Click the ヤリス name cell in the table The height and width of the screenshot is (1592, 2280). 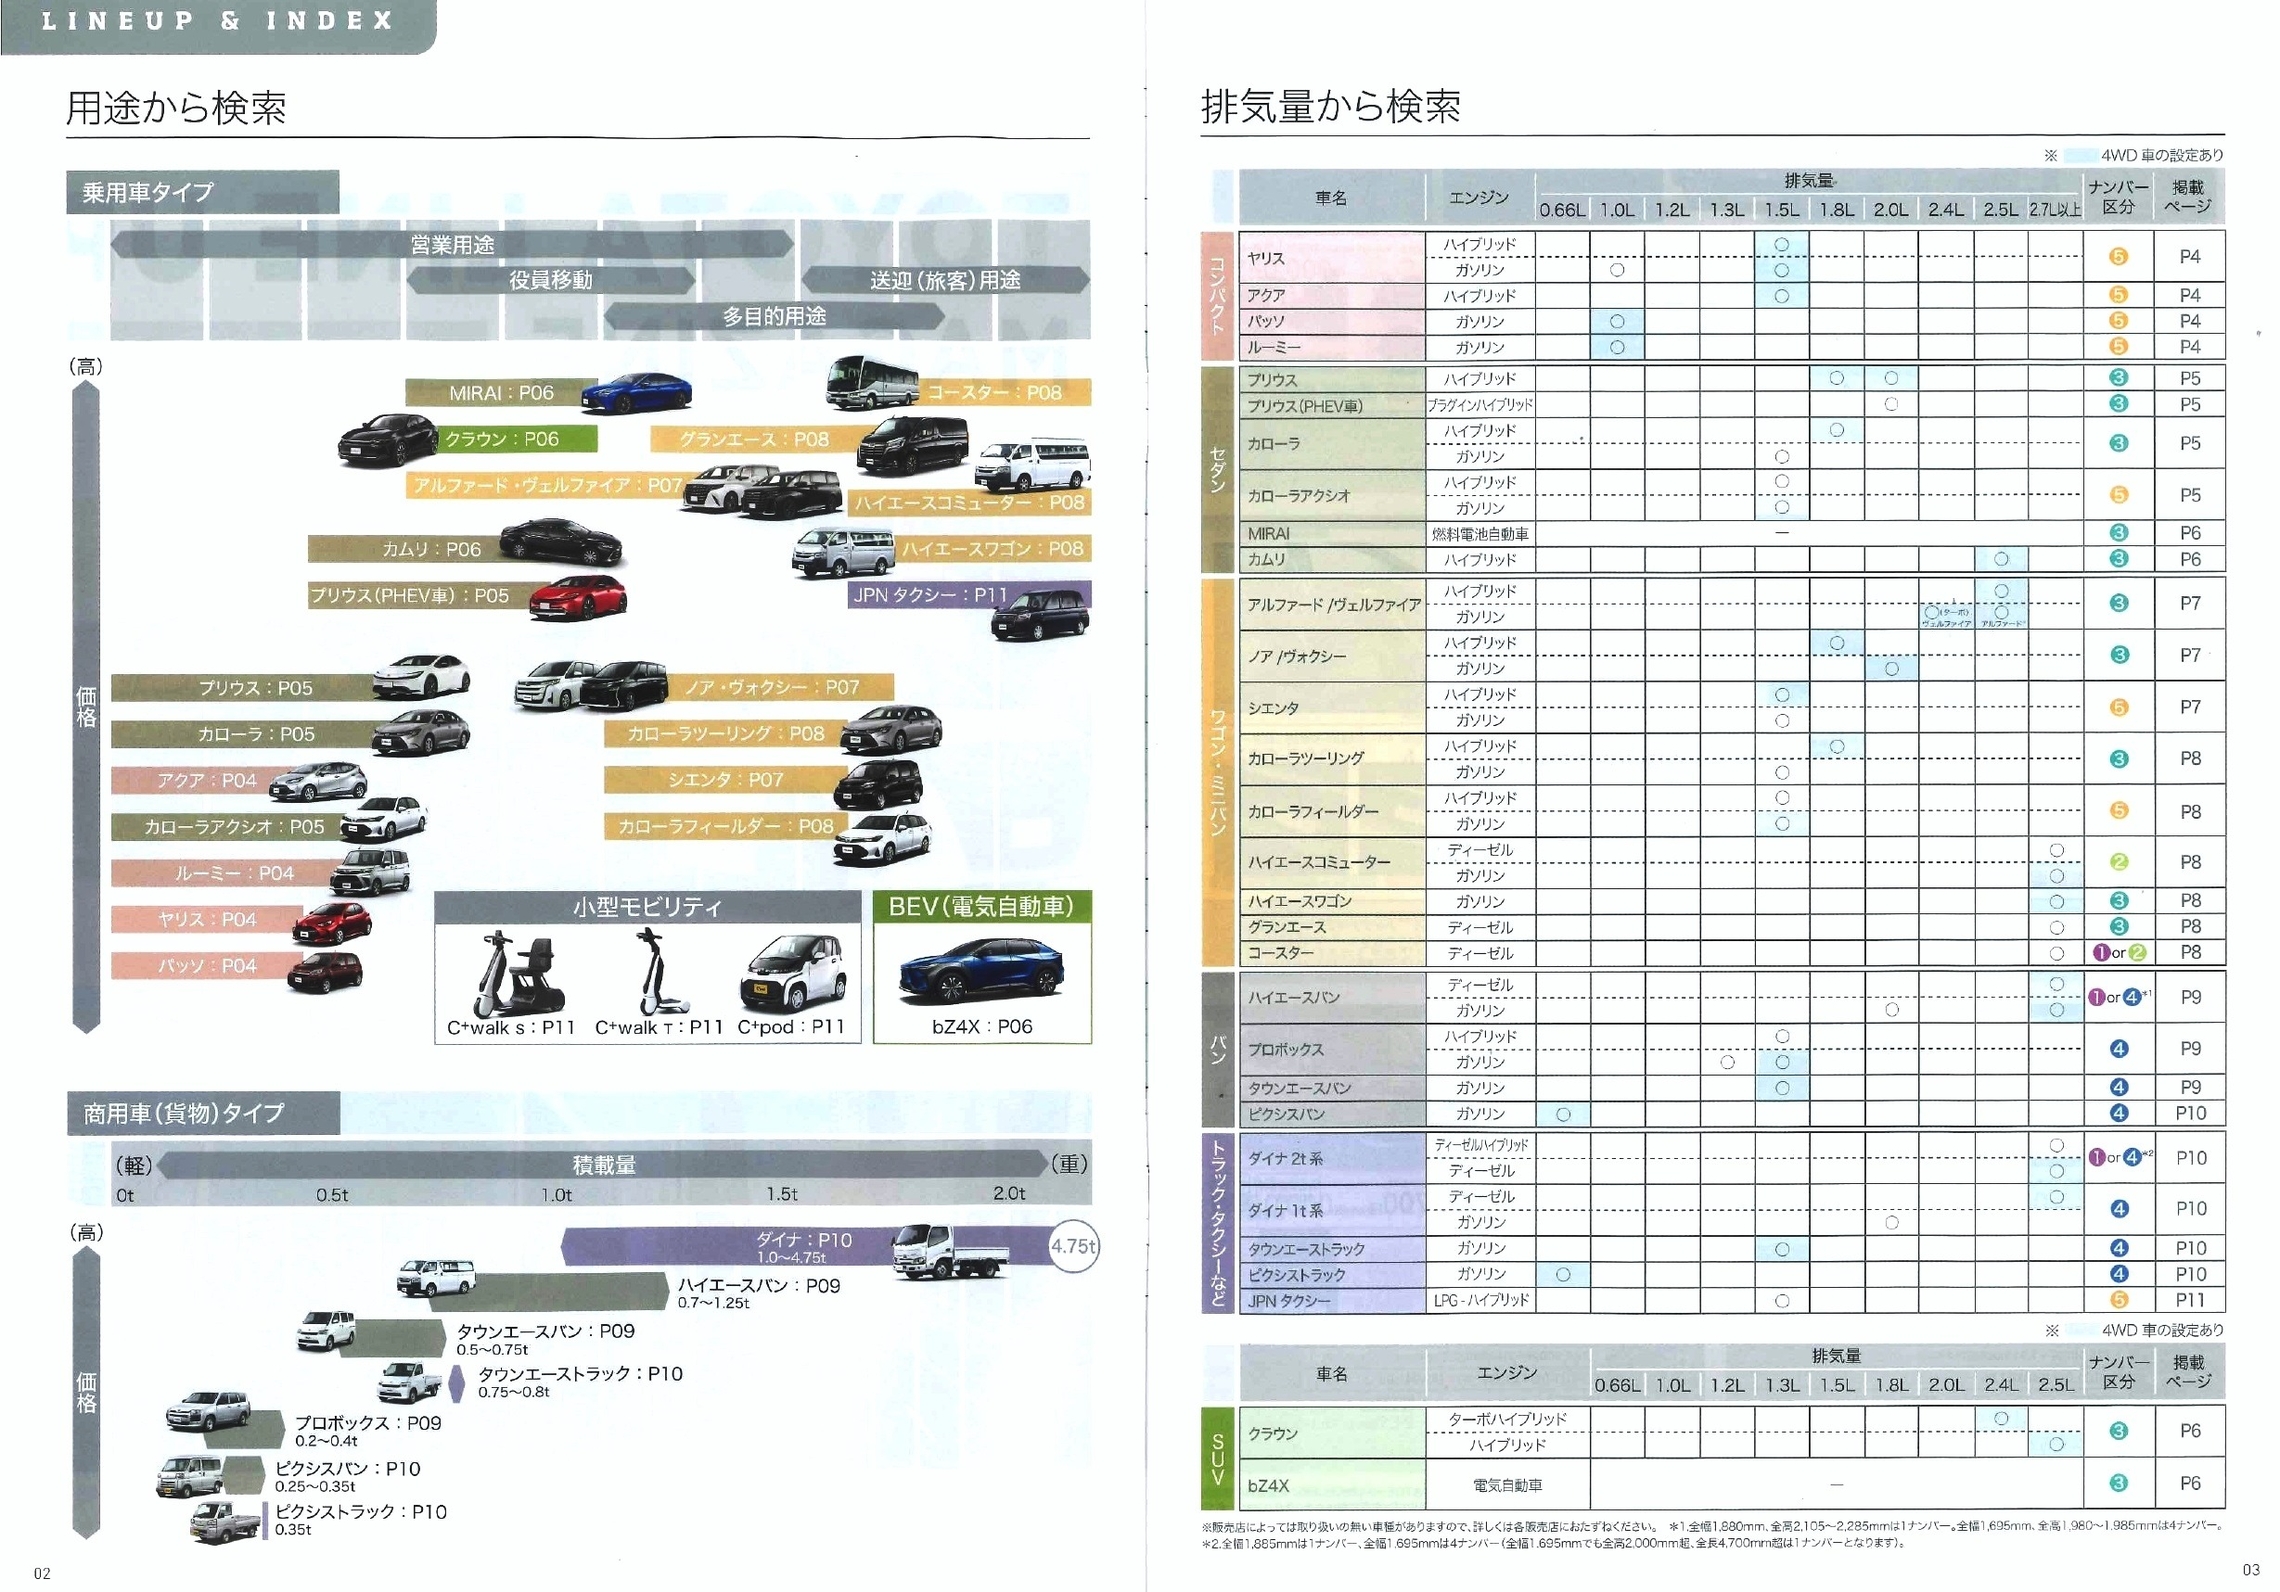pos(1331,257)
